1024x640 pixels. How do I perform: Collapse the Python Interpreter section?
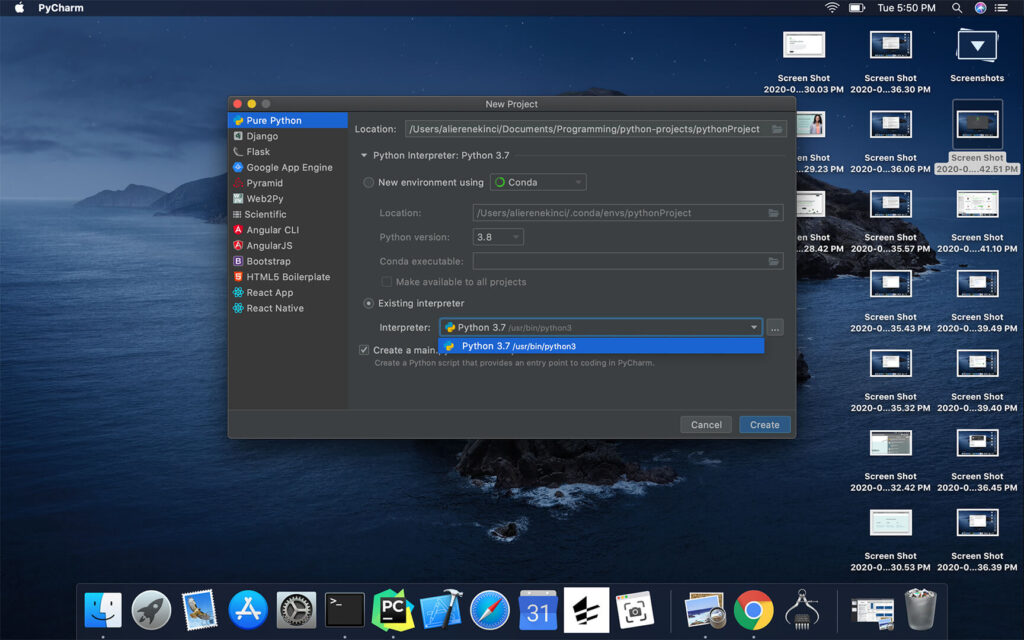(x=364, y=155)
